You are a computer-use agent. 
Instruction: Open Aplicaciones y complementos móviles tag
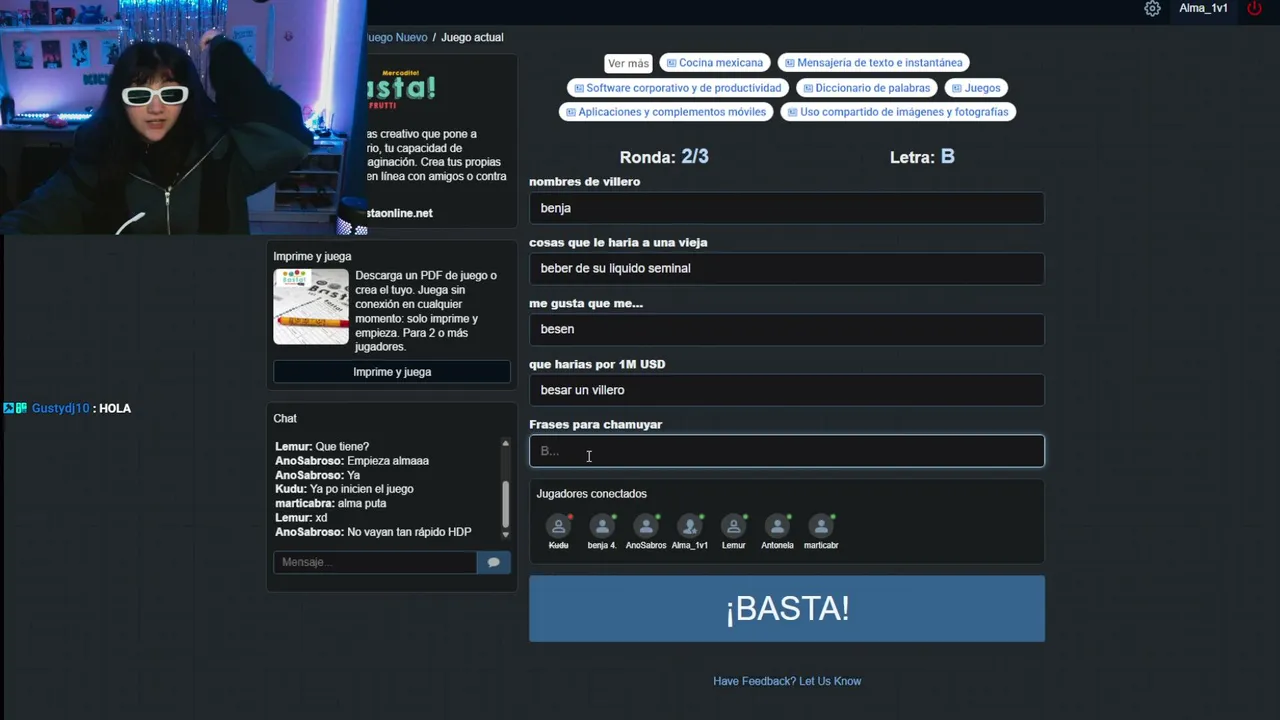[x=666, y=112]
